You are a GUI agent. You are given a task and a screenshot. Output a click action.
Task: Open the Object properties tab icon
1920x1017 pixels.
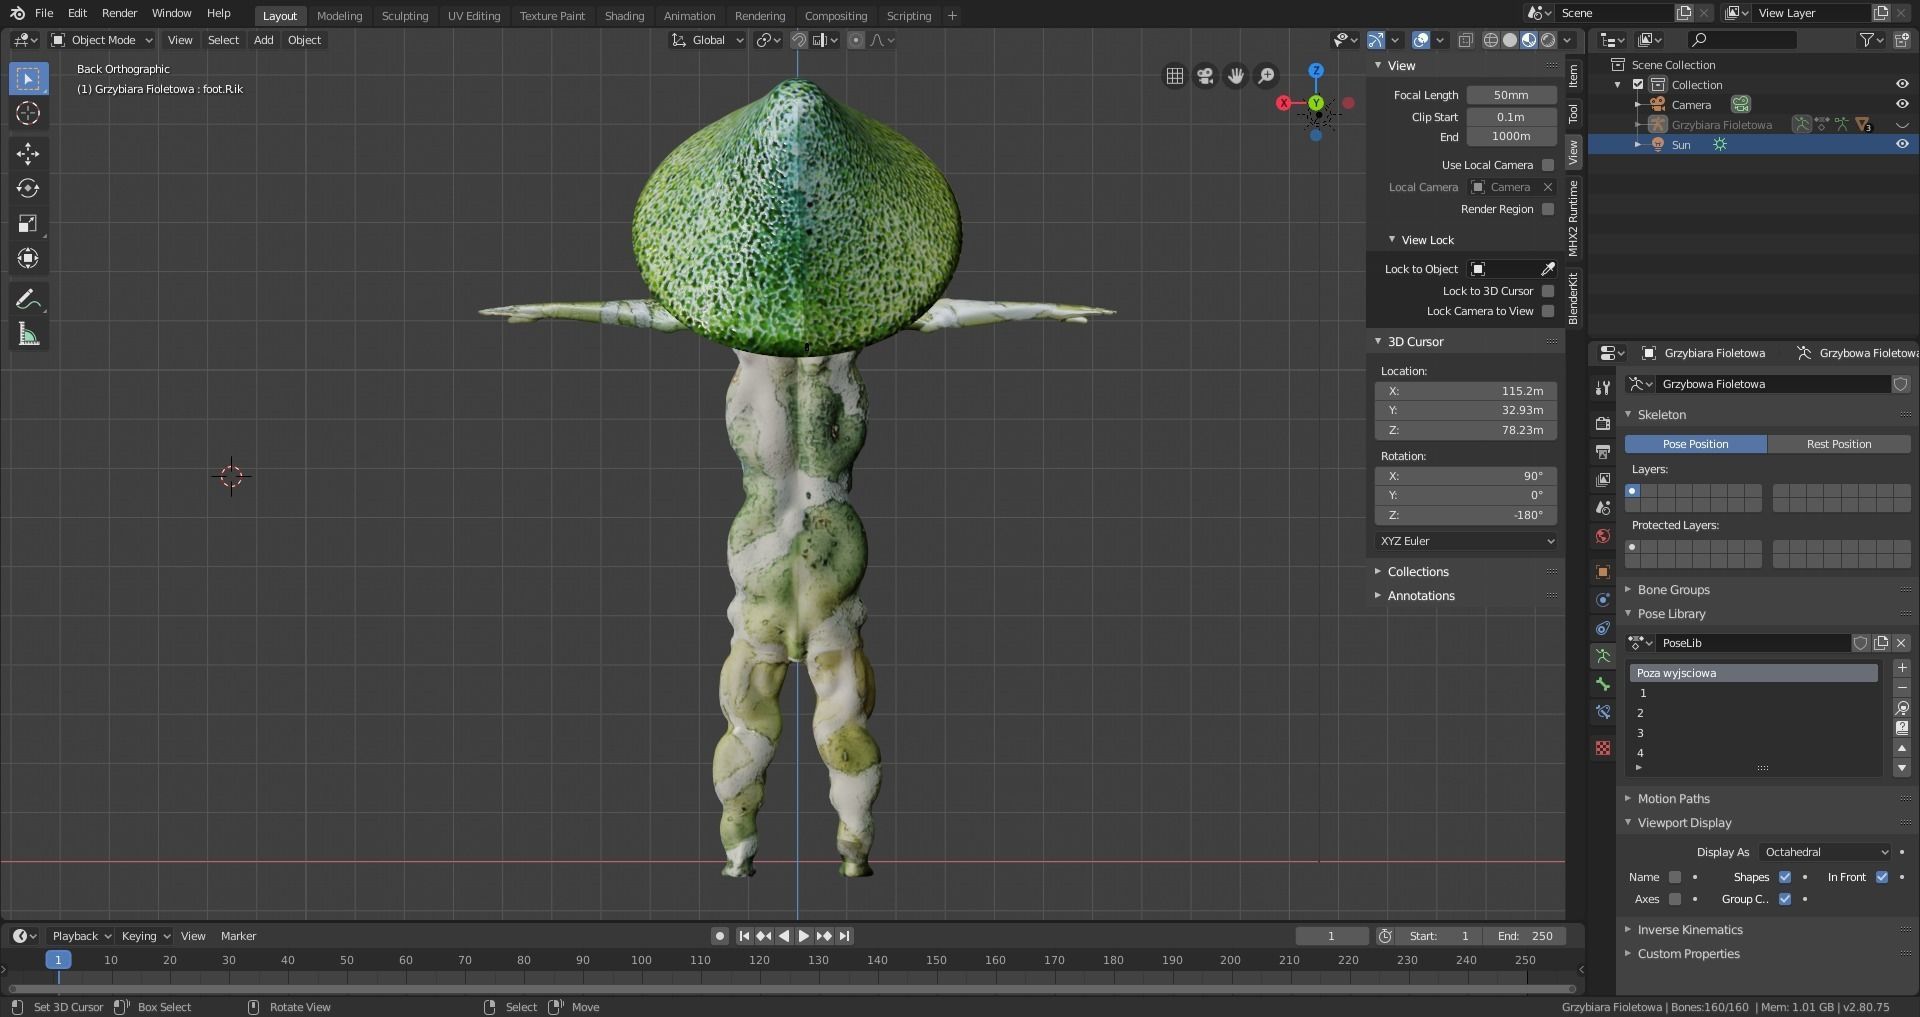[1603, 572]
